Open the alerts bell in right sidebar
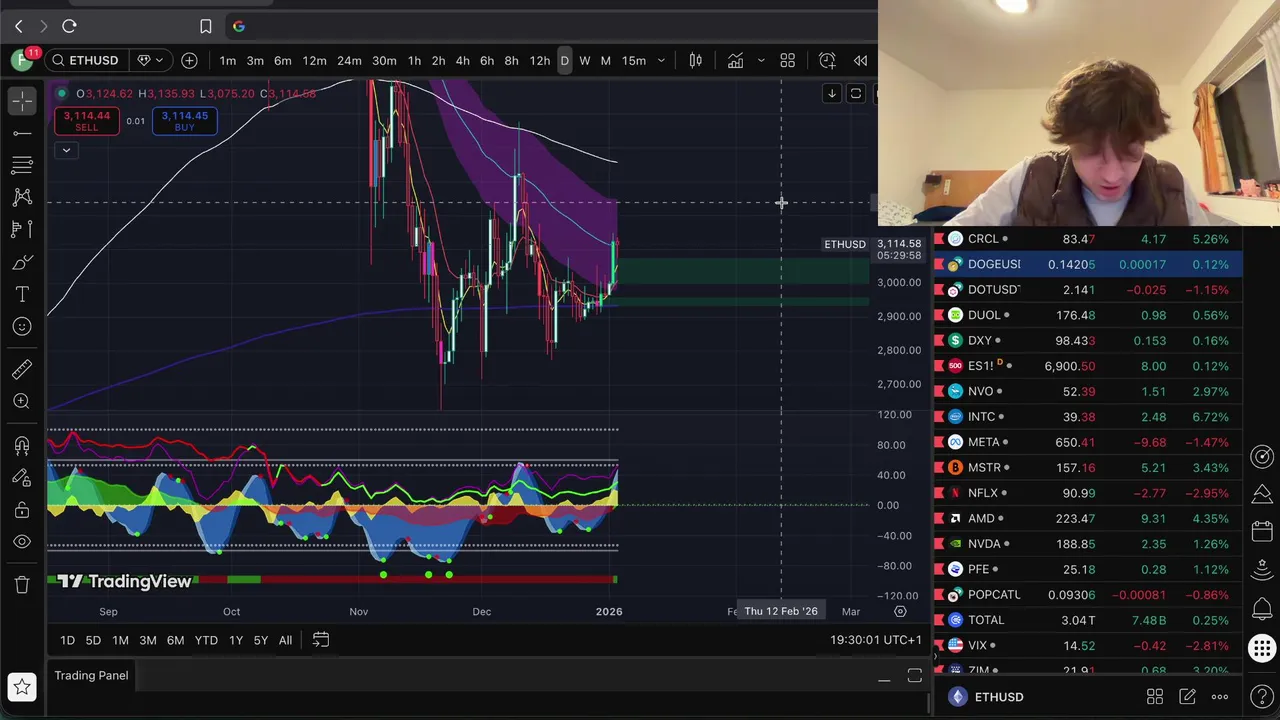Image resolution: width=1280 pixels, height=720 pixels. click(1262, 609)
